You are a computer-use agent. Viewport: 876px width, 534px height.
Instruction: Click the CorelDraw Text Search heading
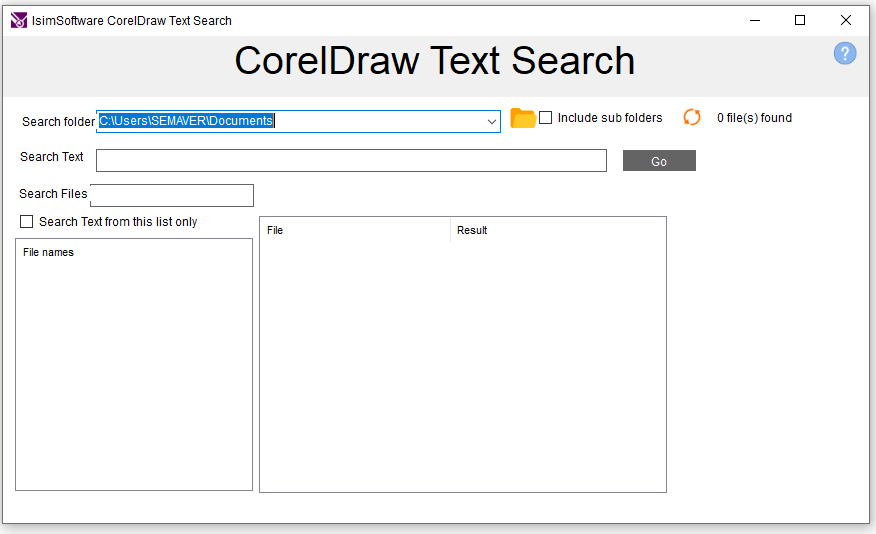pyautogui.click(x=435, y=60)
